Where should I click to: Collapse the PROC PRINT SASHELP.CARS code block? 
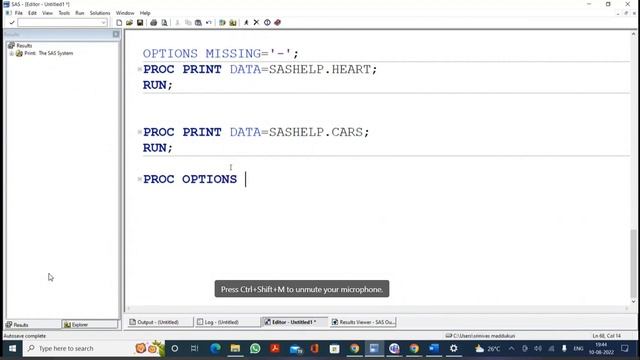click(x=140, y=132)
